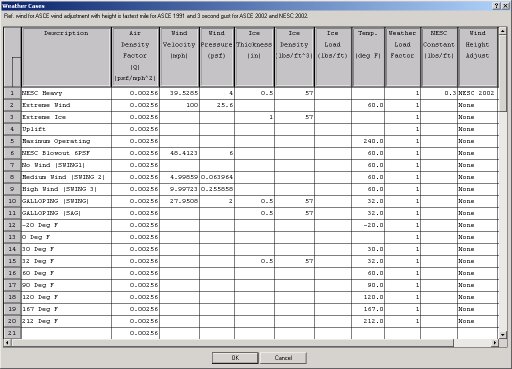
Task: Click the OK button
Action: 235,358
